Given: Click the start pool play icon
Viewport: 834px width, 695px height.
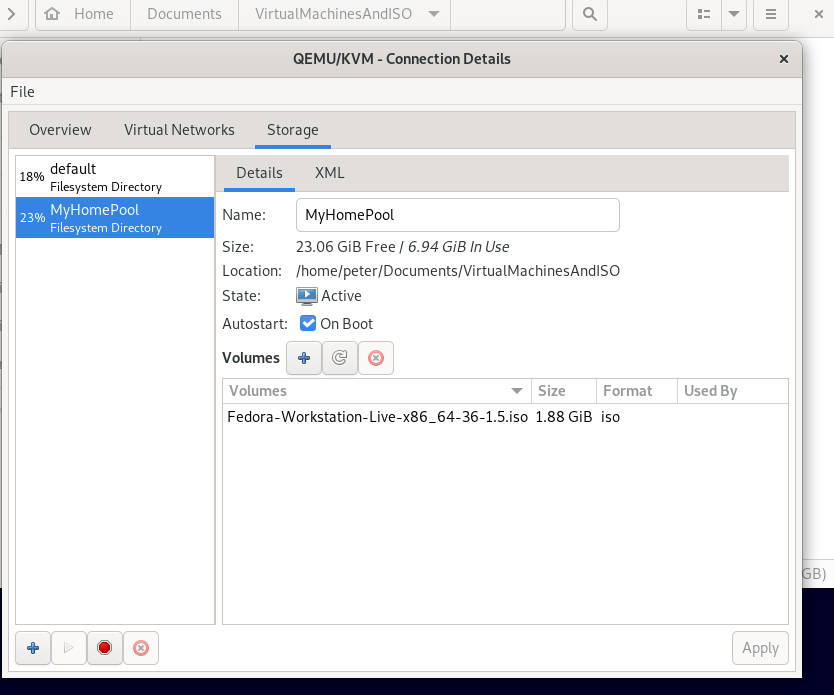Looking at the screenshot, I should (69, 648).
